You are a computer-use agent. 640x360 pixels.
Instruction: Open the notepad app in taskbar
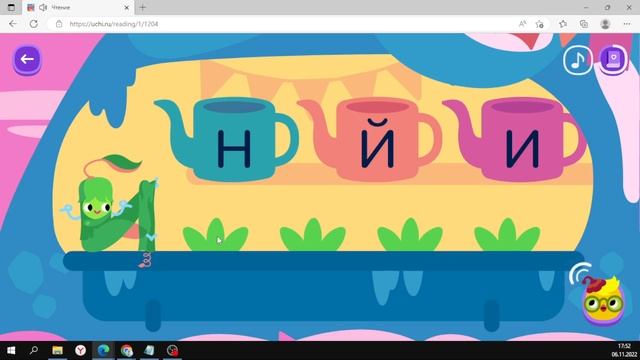pos(149,350)
